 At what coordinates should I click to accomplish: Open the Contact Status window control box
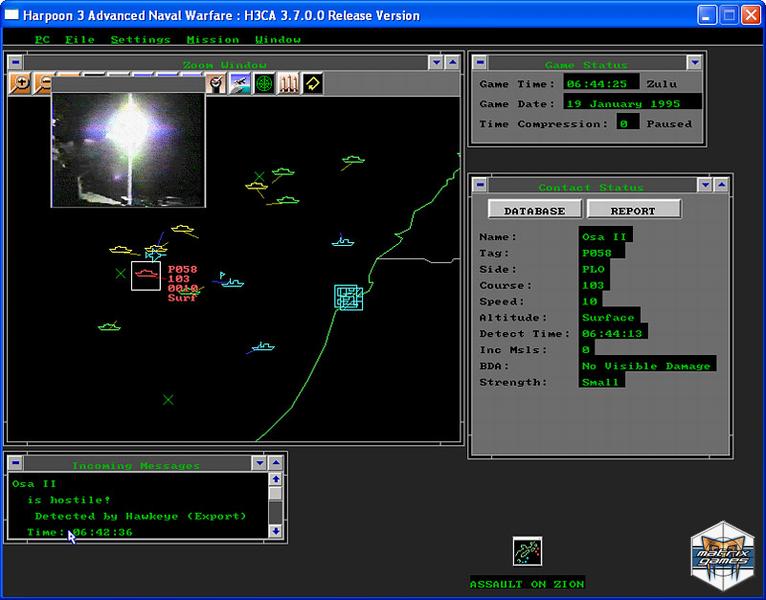click(x=479, y=185)
